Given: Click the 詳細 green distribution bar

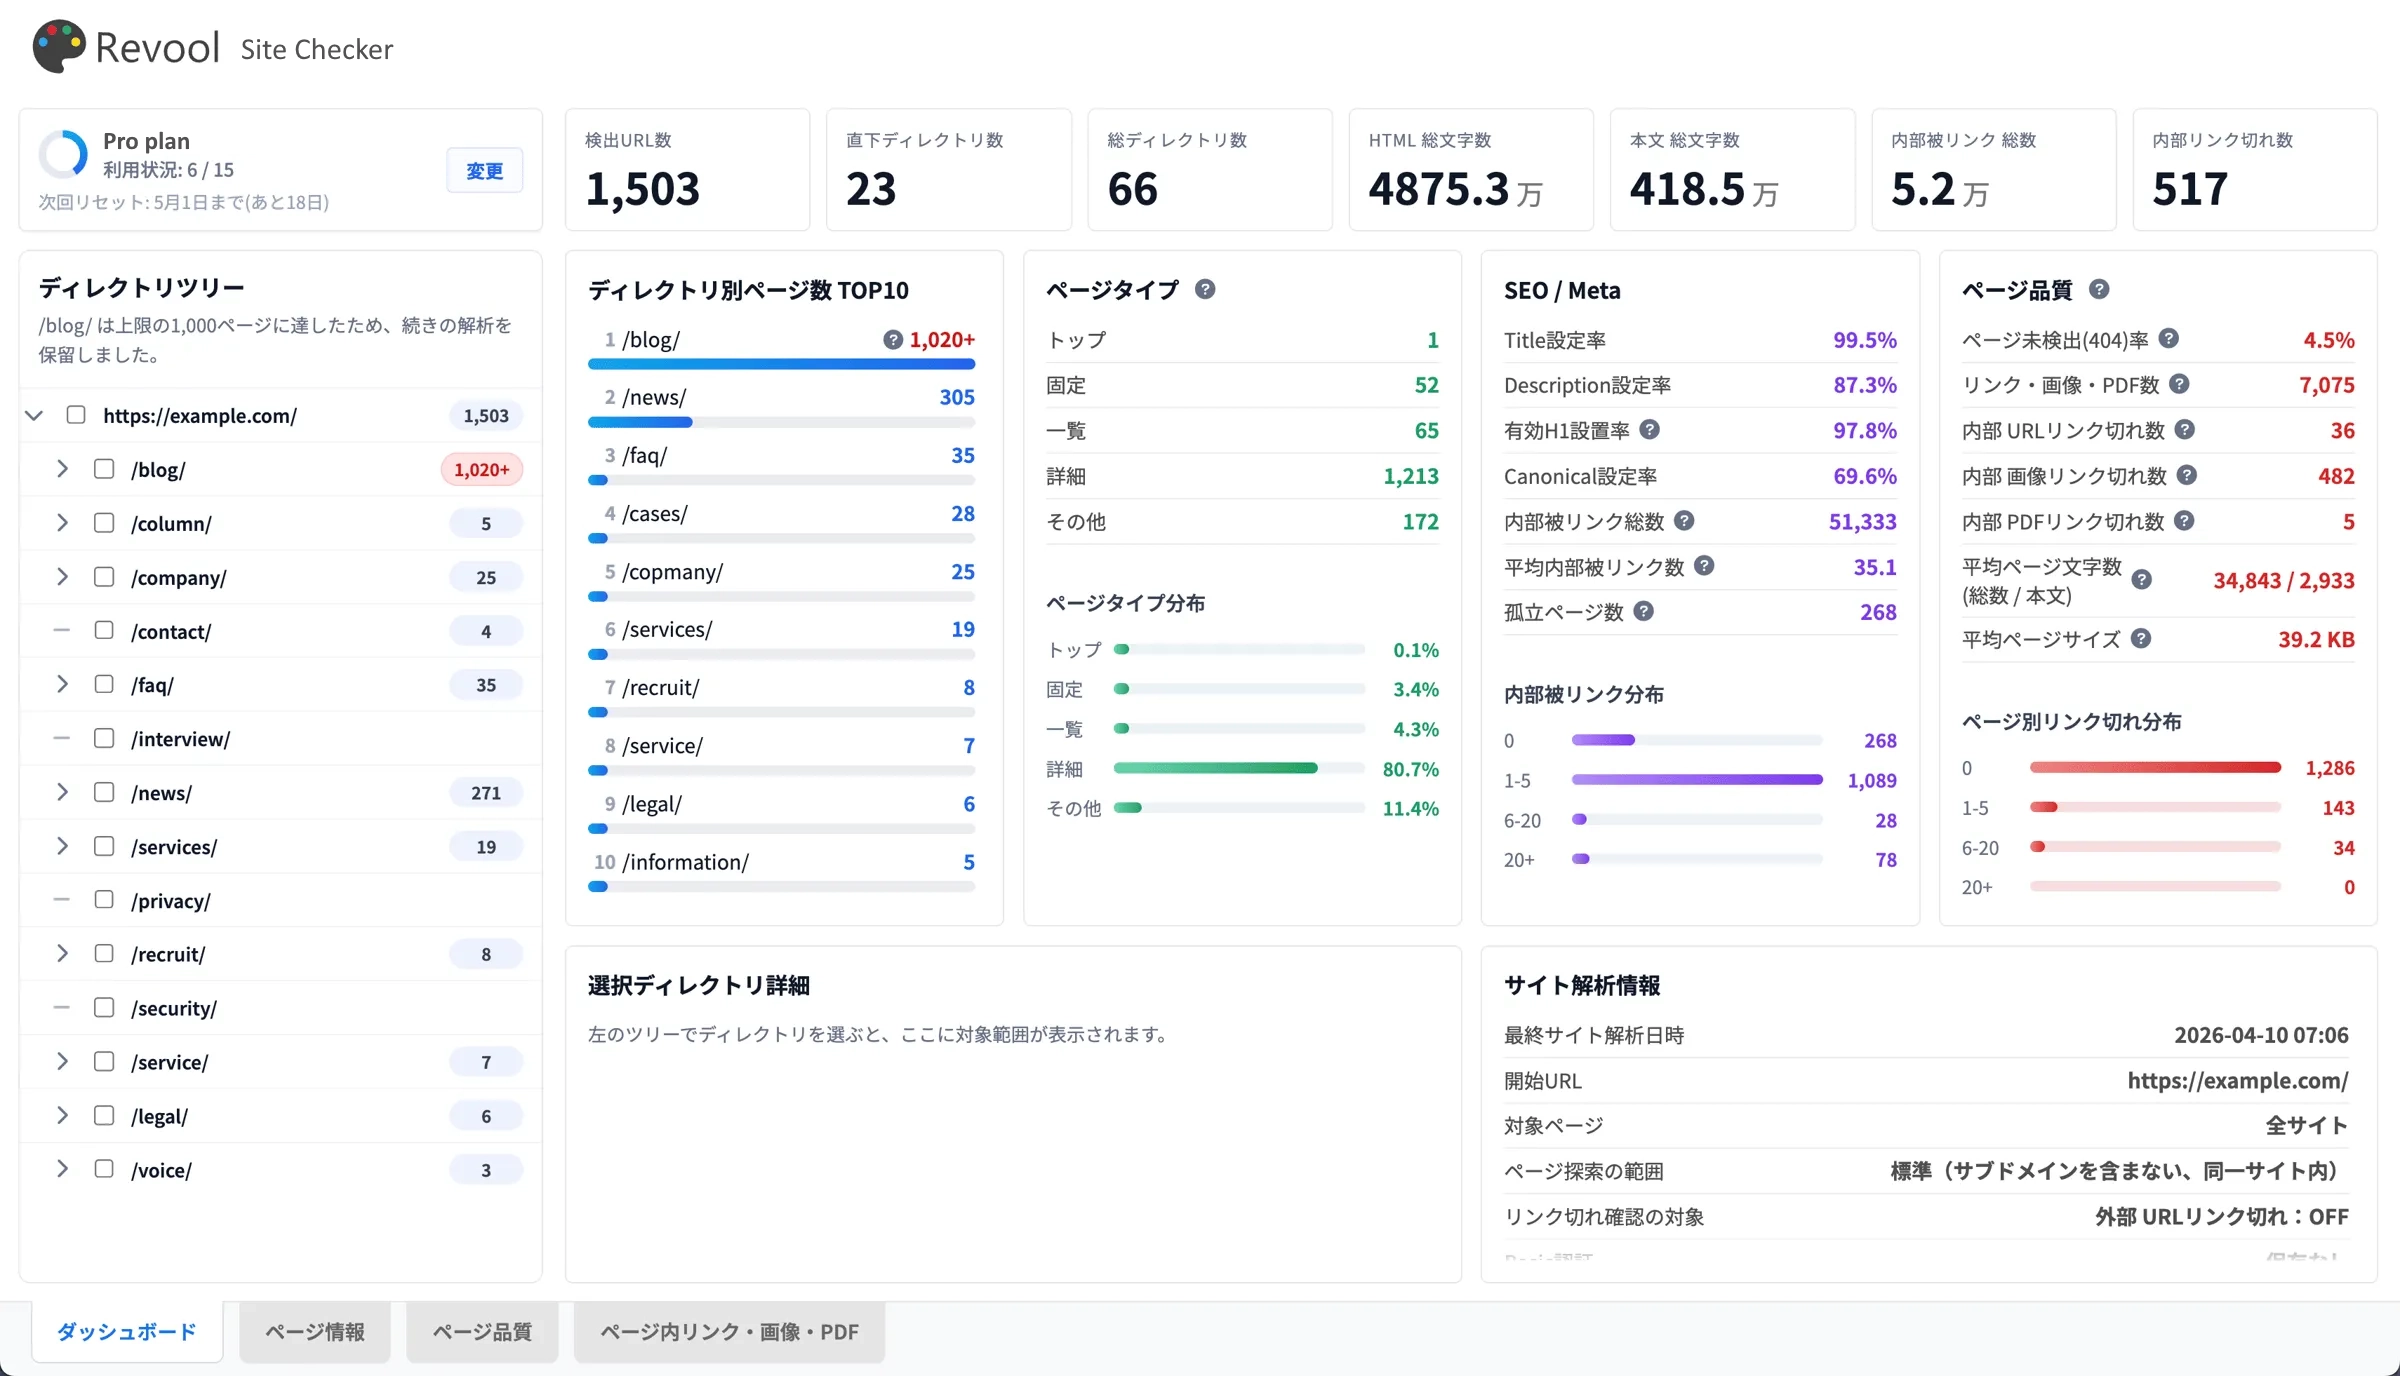Looking at the screenshot, I should [1215, 768].
